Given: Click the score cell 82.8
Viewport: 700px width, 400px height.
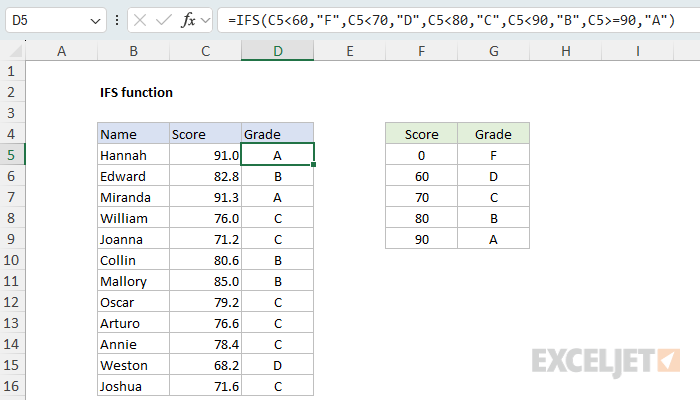Looking at the screenshot, I should click(x=205, y=176).
